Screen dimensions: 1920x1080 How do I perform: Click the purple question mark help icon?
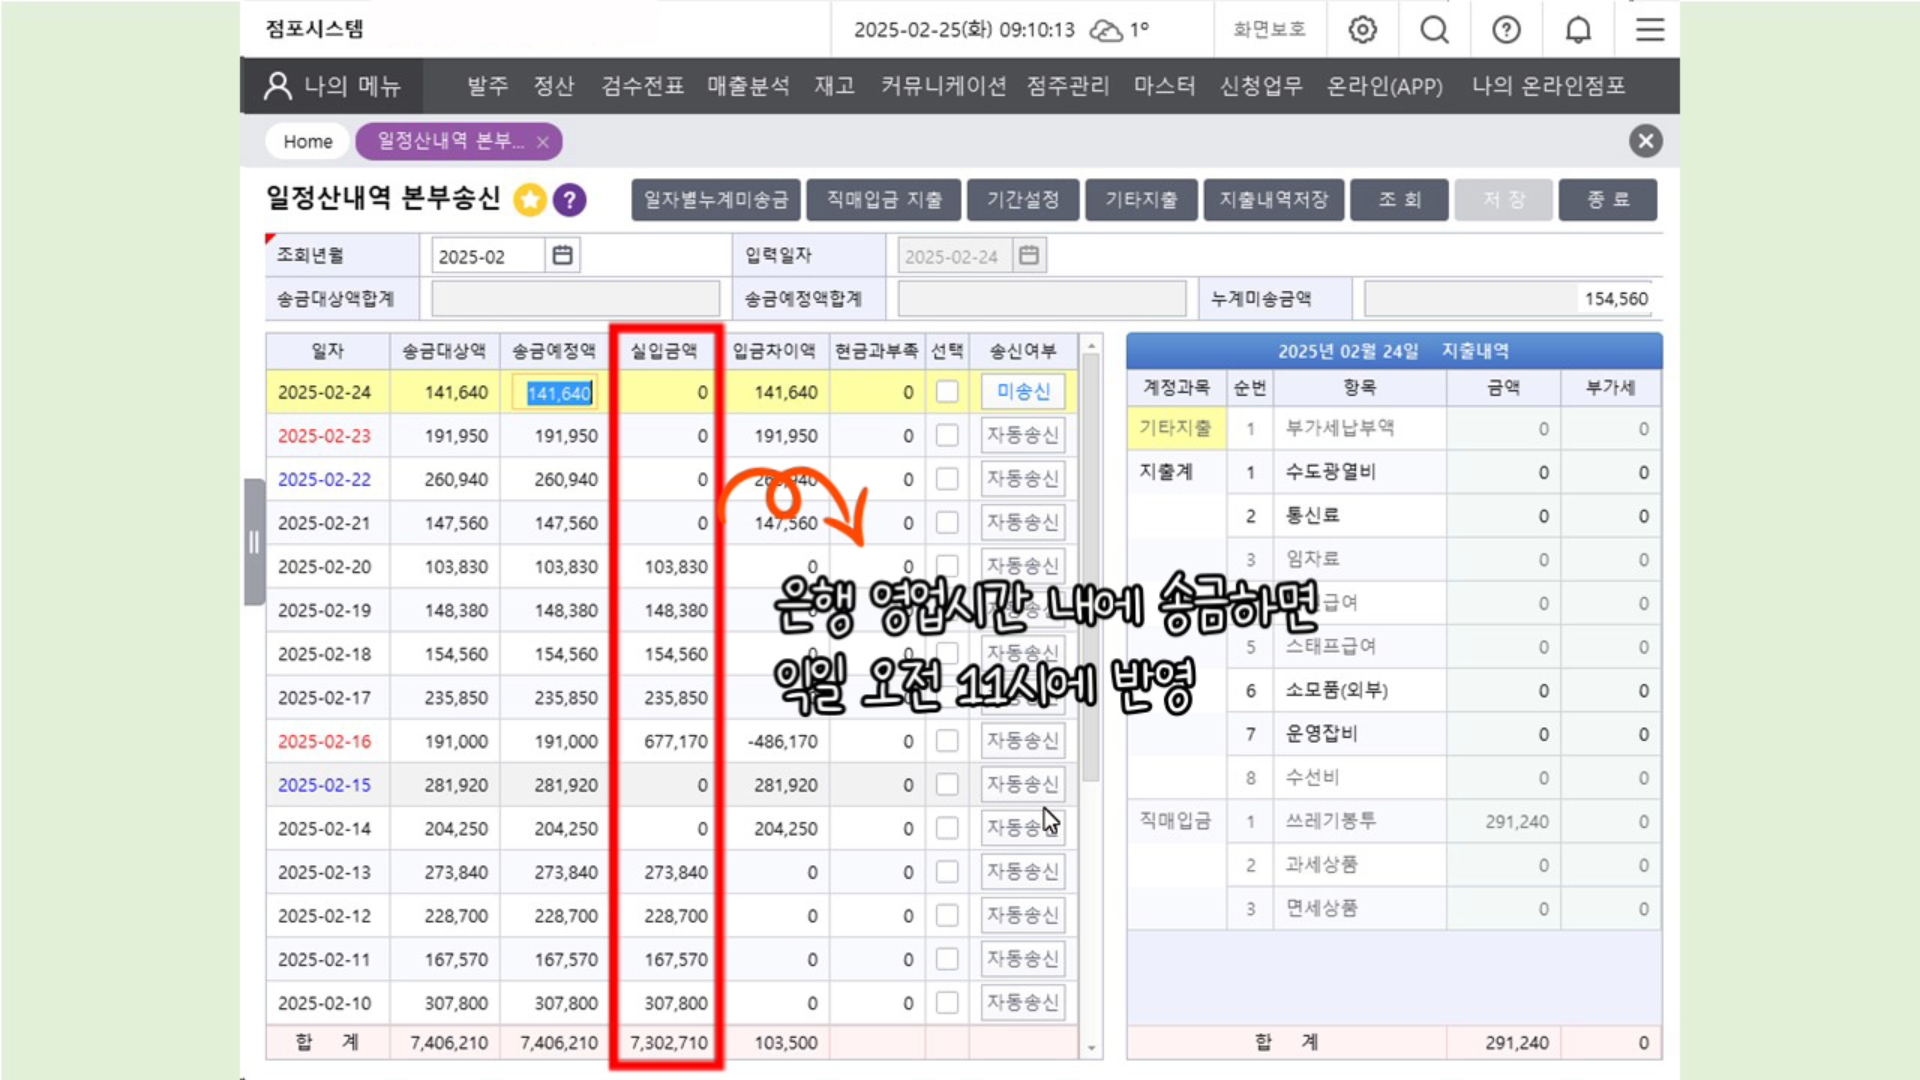click(x=570, y=200)
